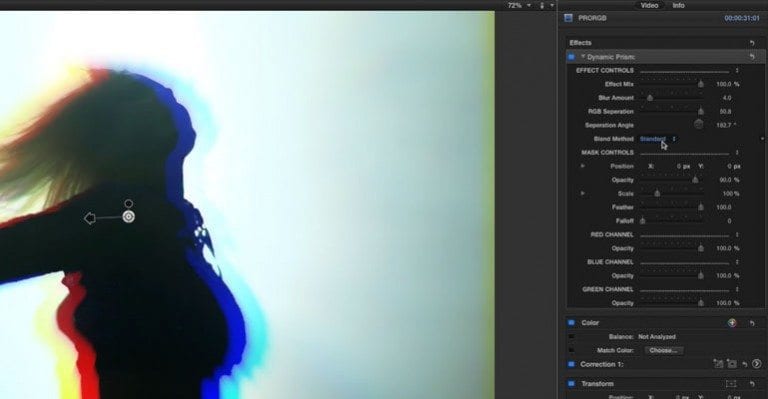Switch to the Info tab
The width and height of the screenshot is (768, 399).
pos(678,5)
